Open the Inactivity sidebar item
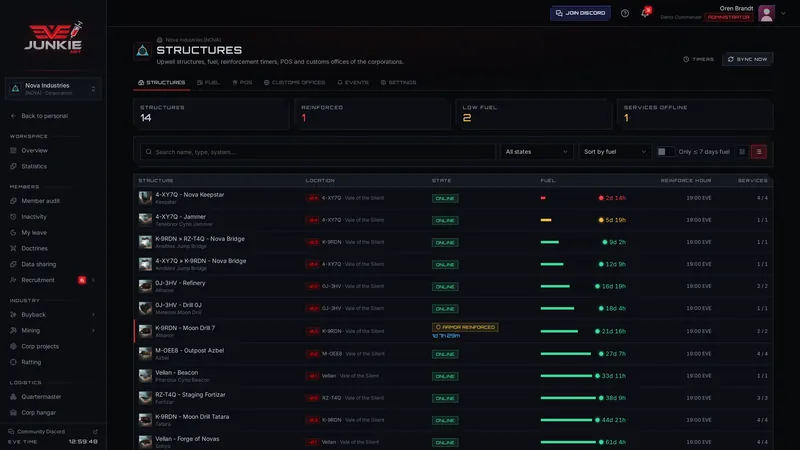The width and height of the screenshot is (800, 450). (x=34, y=217)
